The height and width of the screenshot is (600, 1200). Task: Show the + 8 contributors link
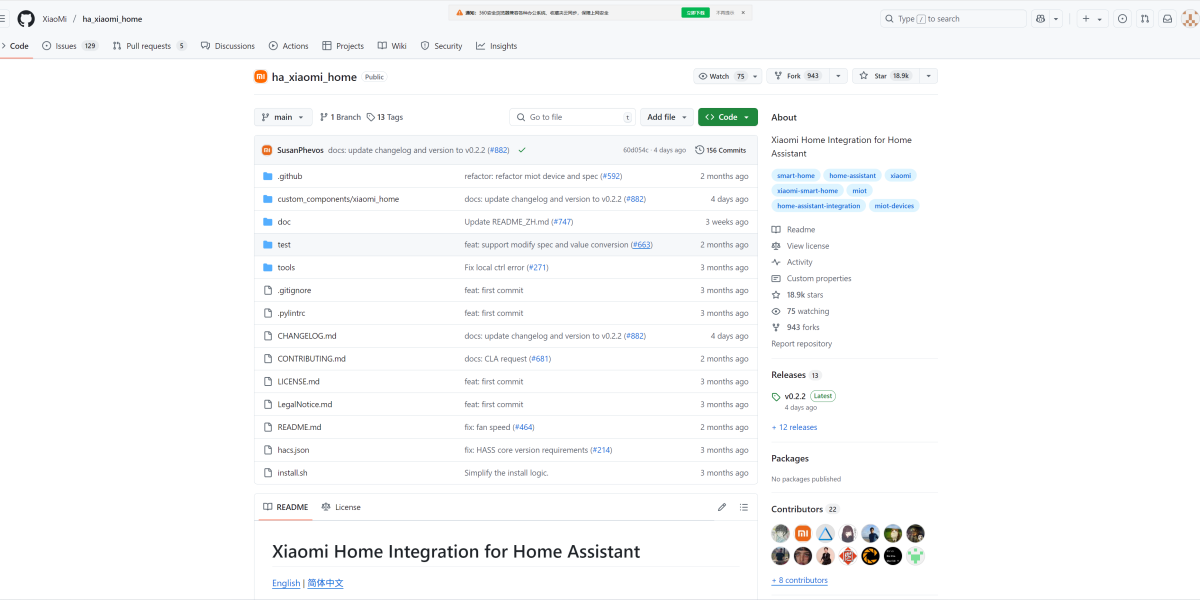(799, 580)
